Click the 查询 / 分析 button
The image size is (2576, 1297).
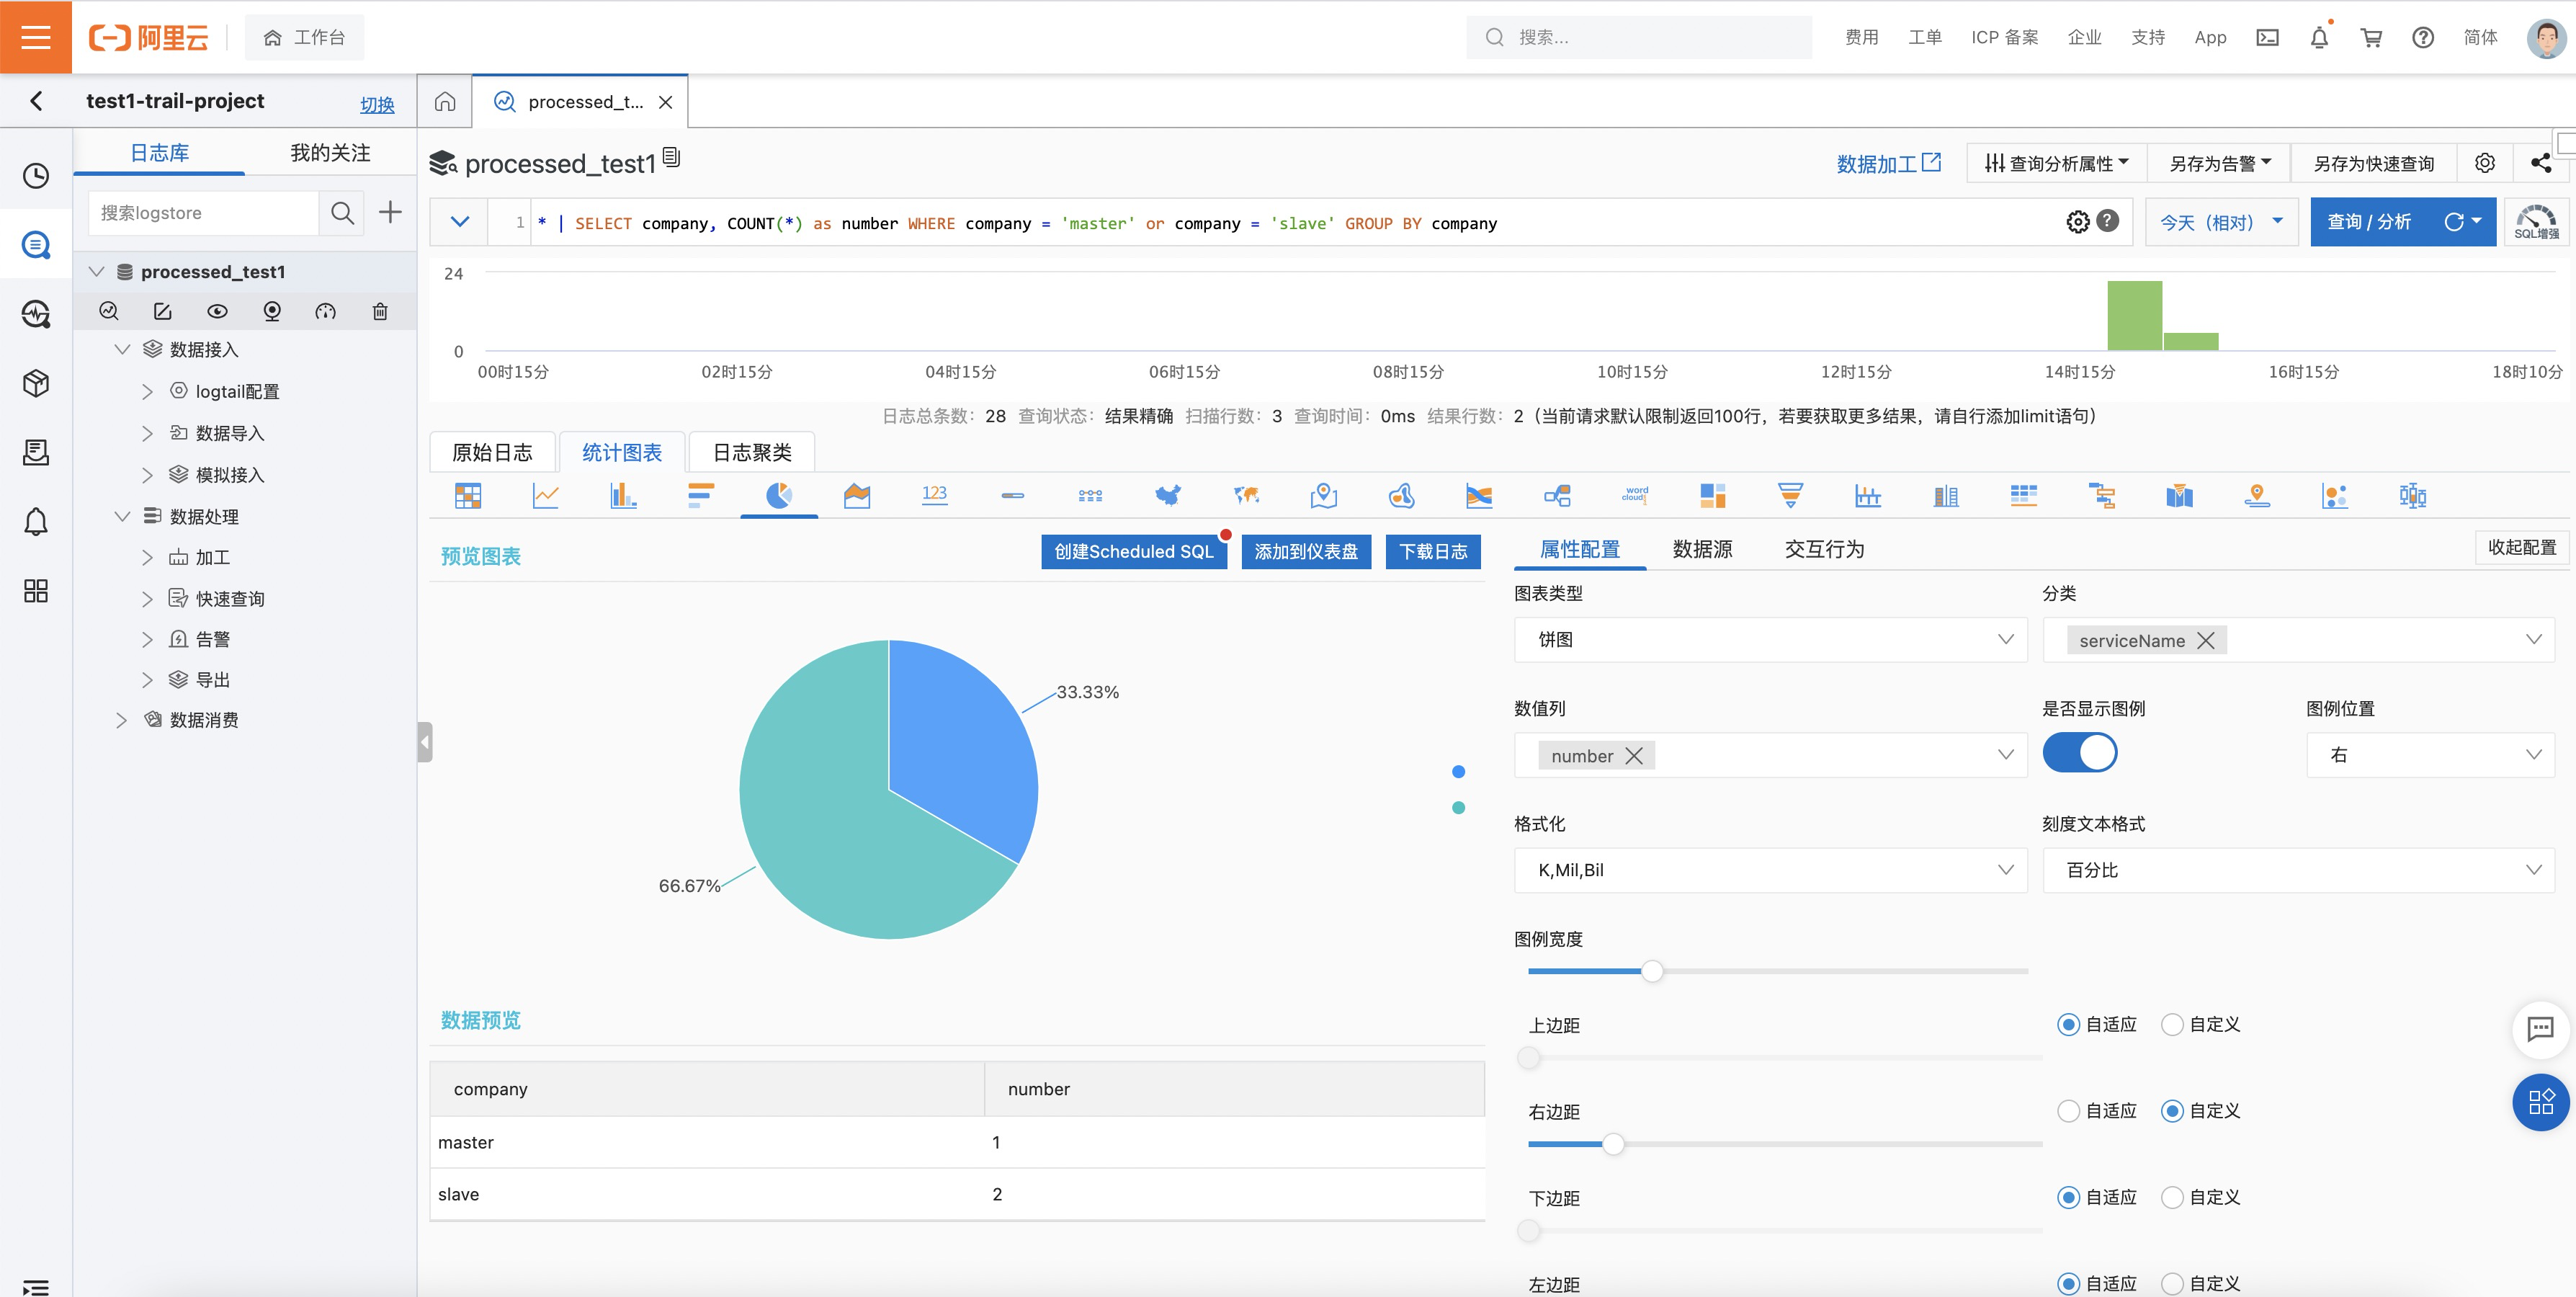[2368, 222]
